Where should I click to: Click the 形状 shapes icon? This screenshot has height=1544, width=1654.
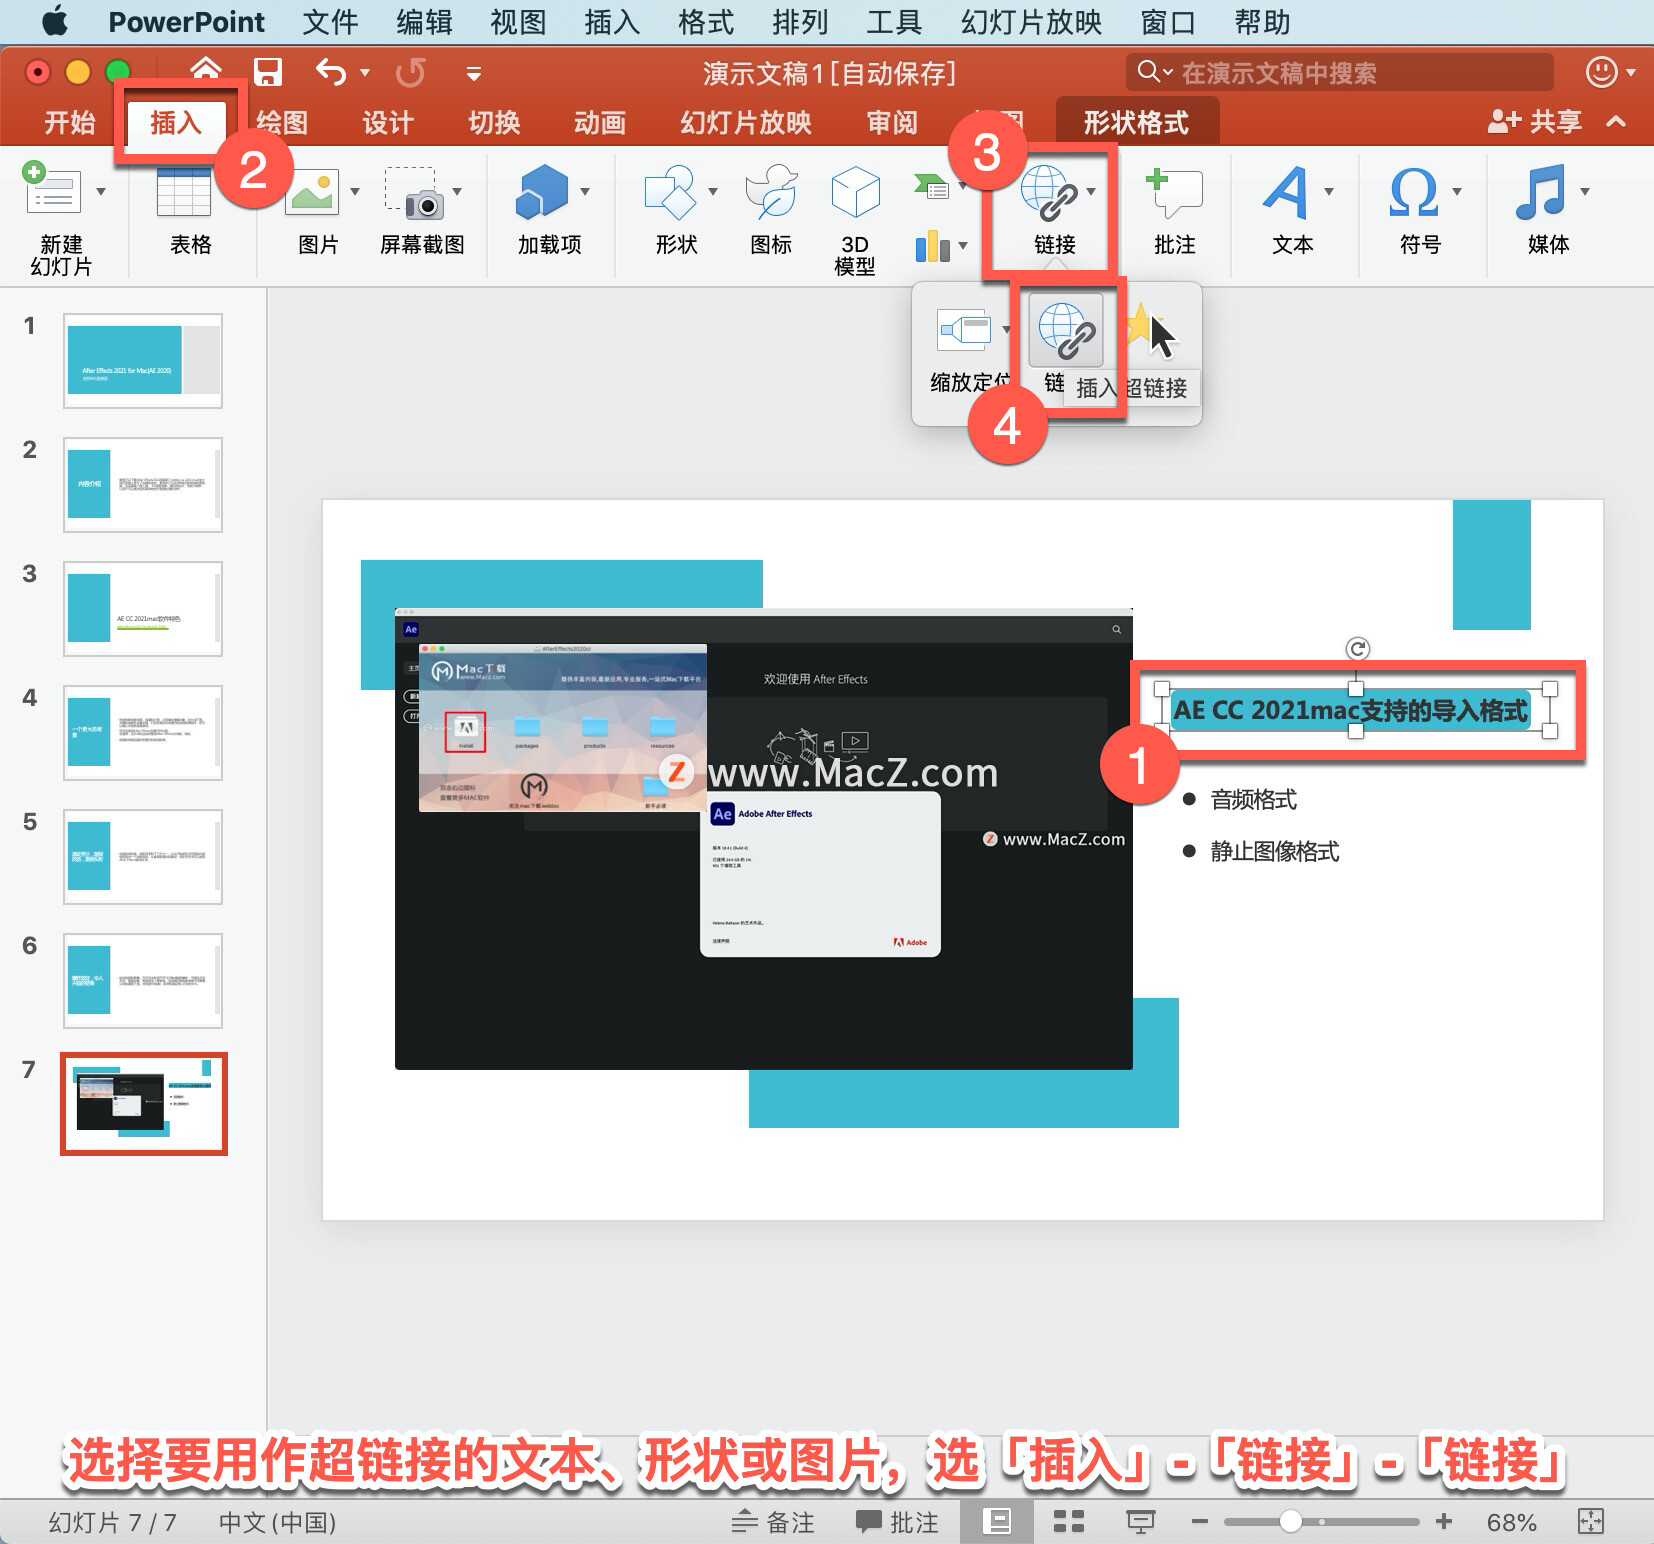670,191
